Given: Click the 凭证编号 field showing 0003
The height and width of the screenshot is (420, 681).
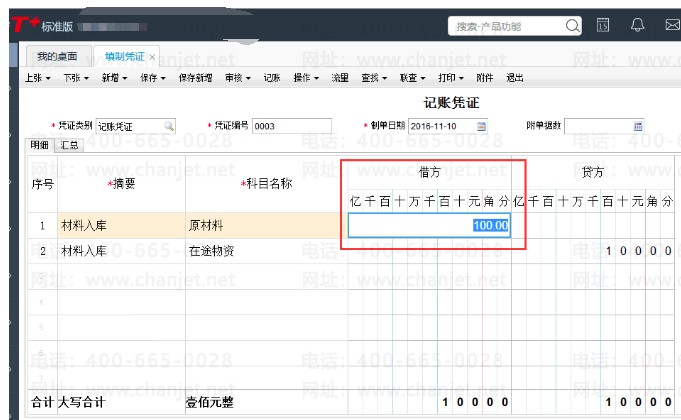Looking at the screenshot, I should coord(291,126).
